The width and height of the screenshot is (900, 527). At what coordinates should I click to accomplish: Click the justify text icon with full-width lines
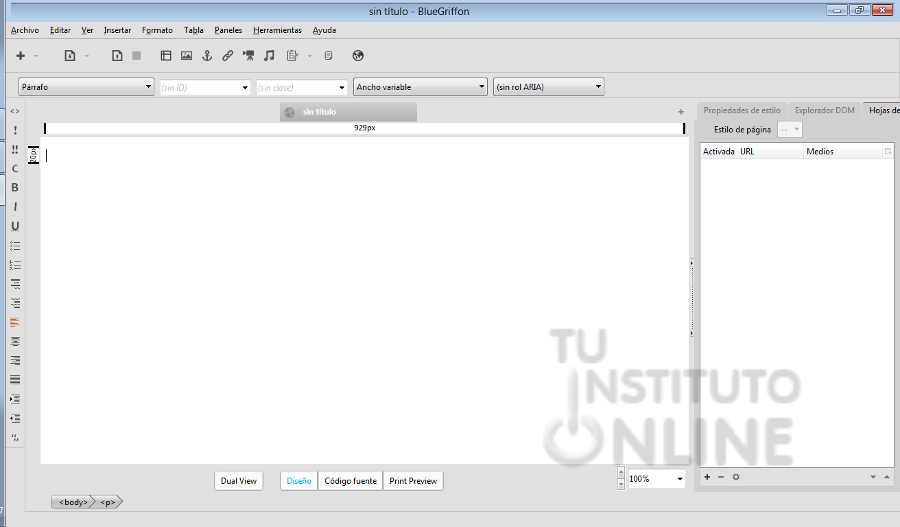pos(15,379)
